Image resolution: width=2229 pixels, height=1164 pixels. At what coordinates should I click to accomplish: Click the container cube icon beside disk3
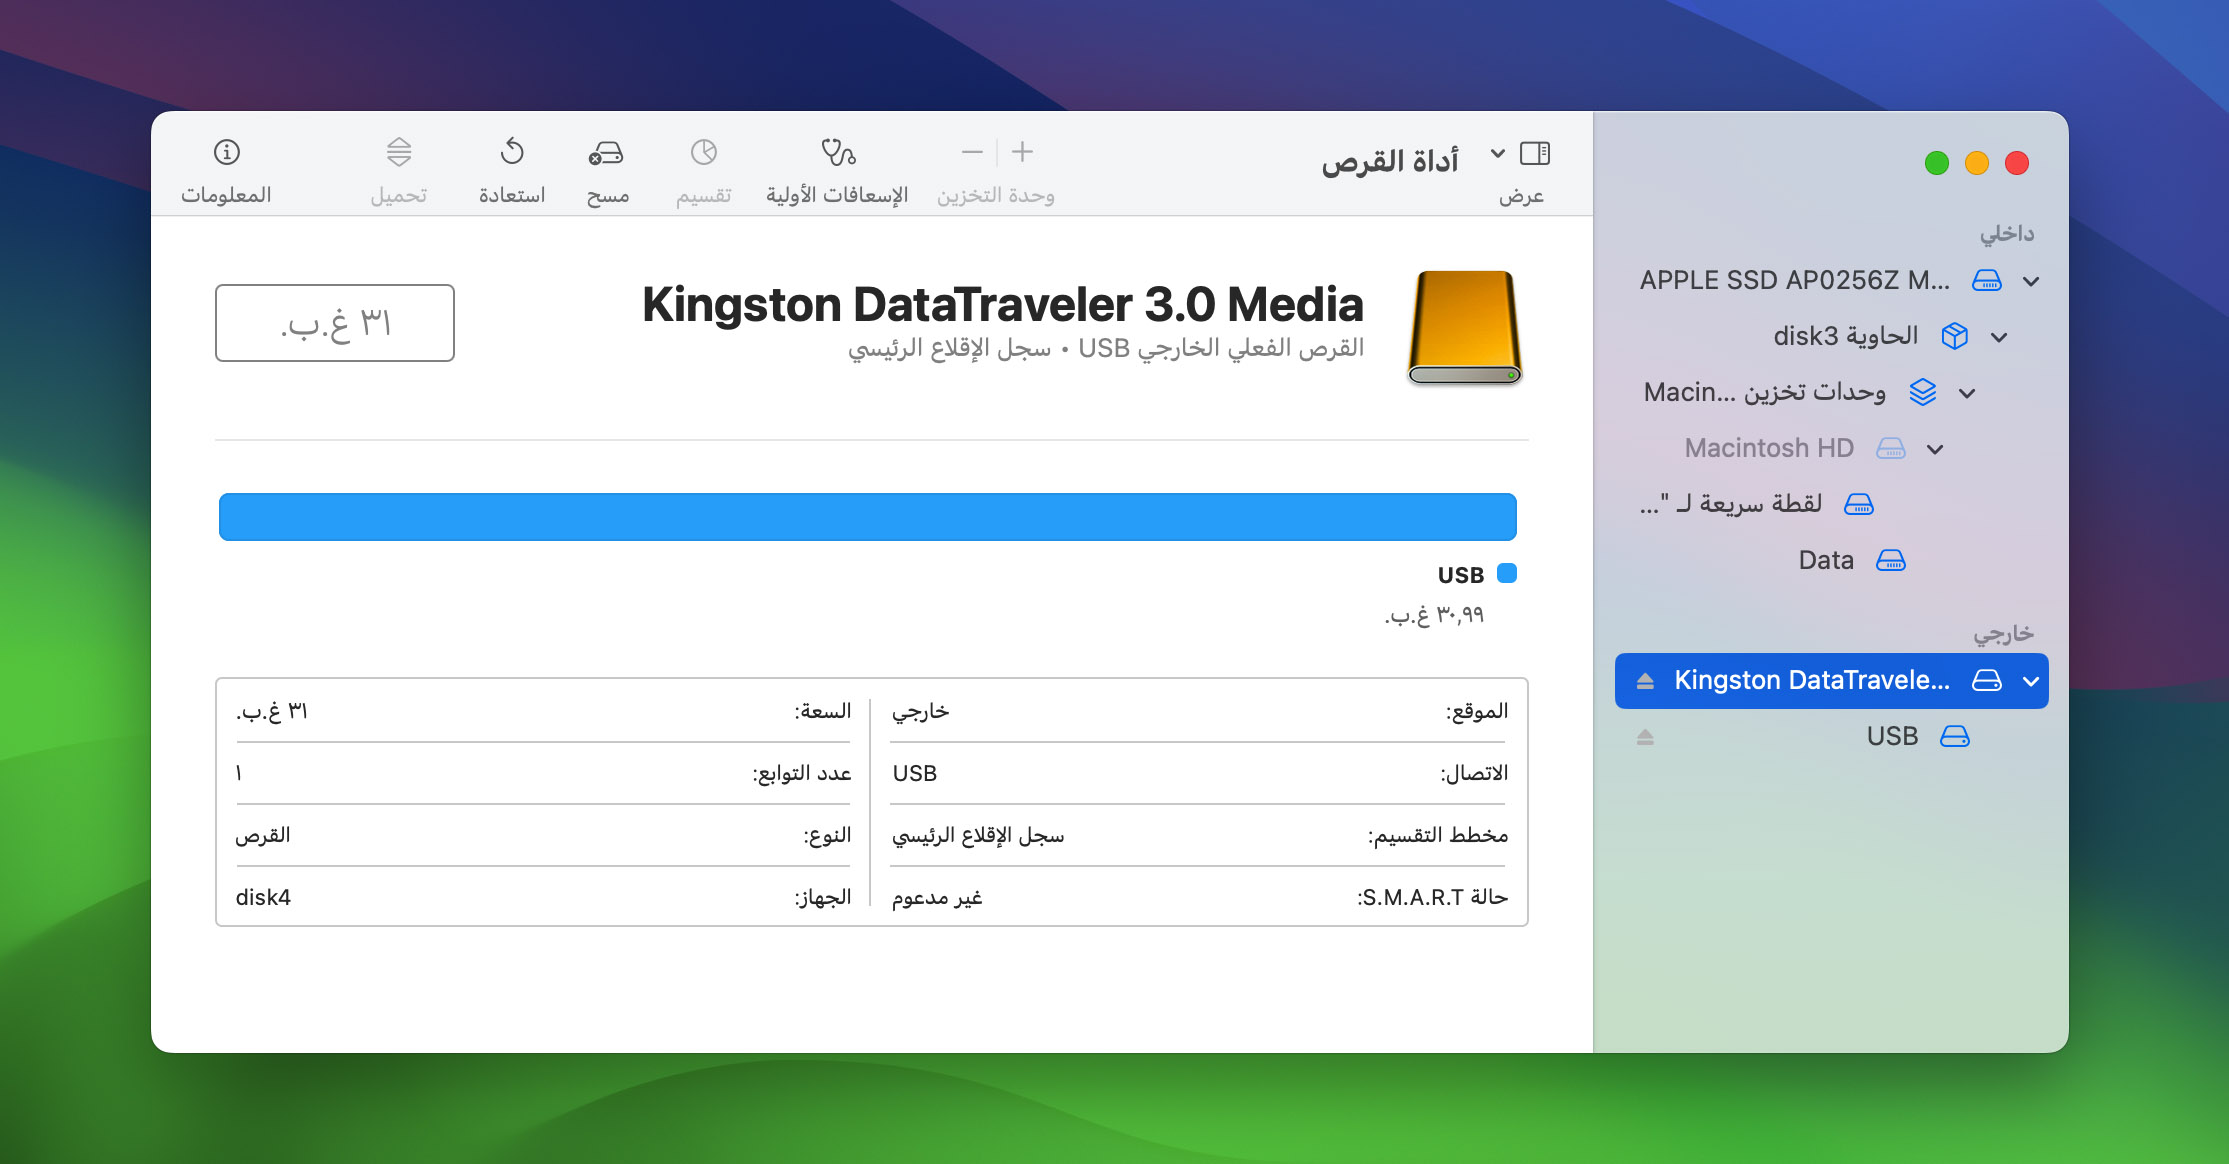click(x=1954, y=336)
